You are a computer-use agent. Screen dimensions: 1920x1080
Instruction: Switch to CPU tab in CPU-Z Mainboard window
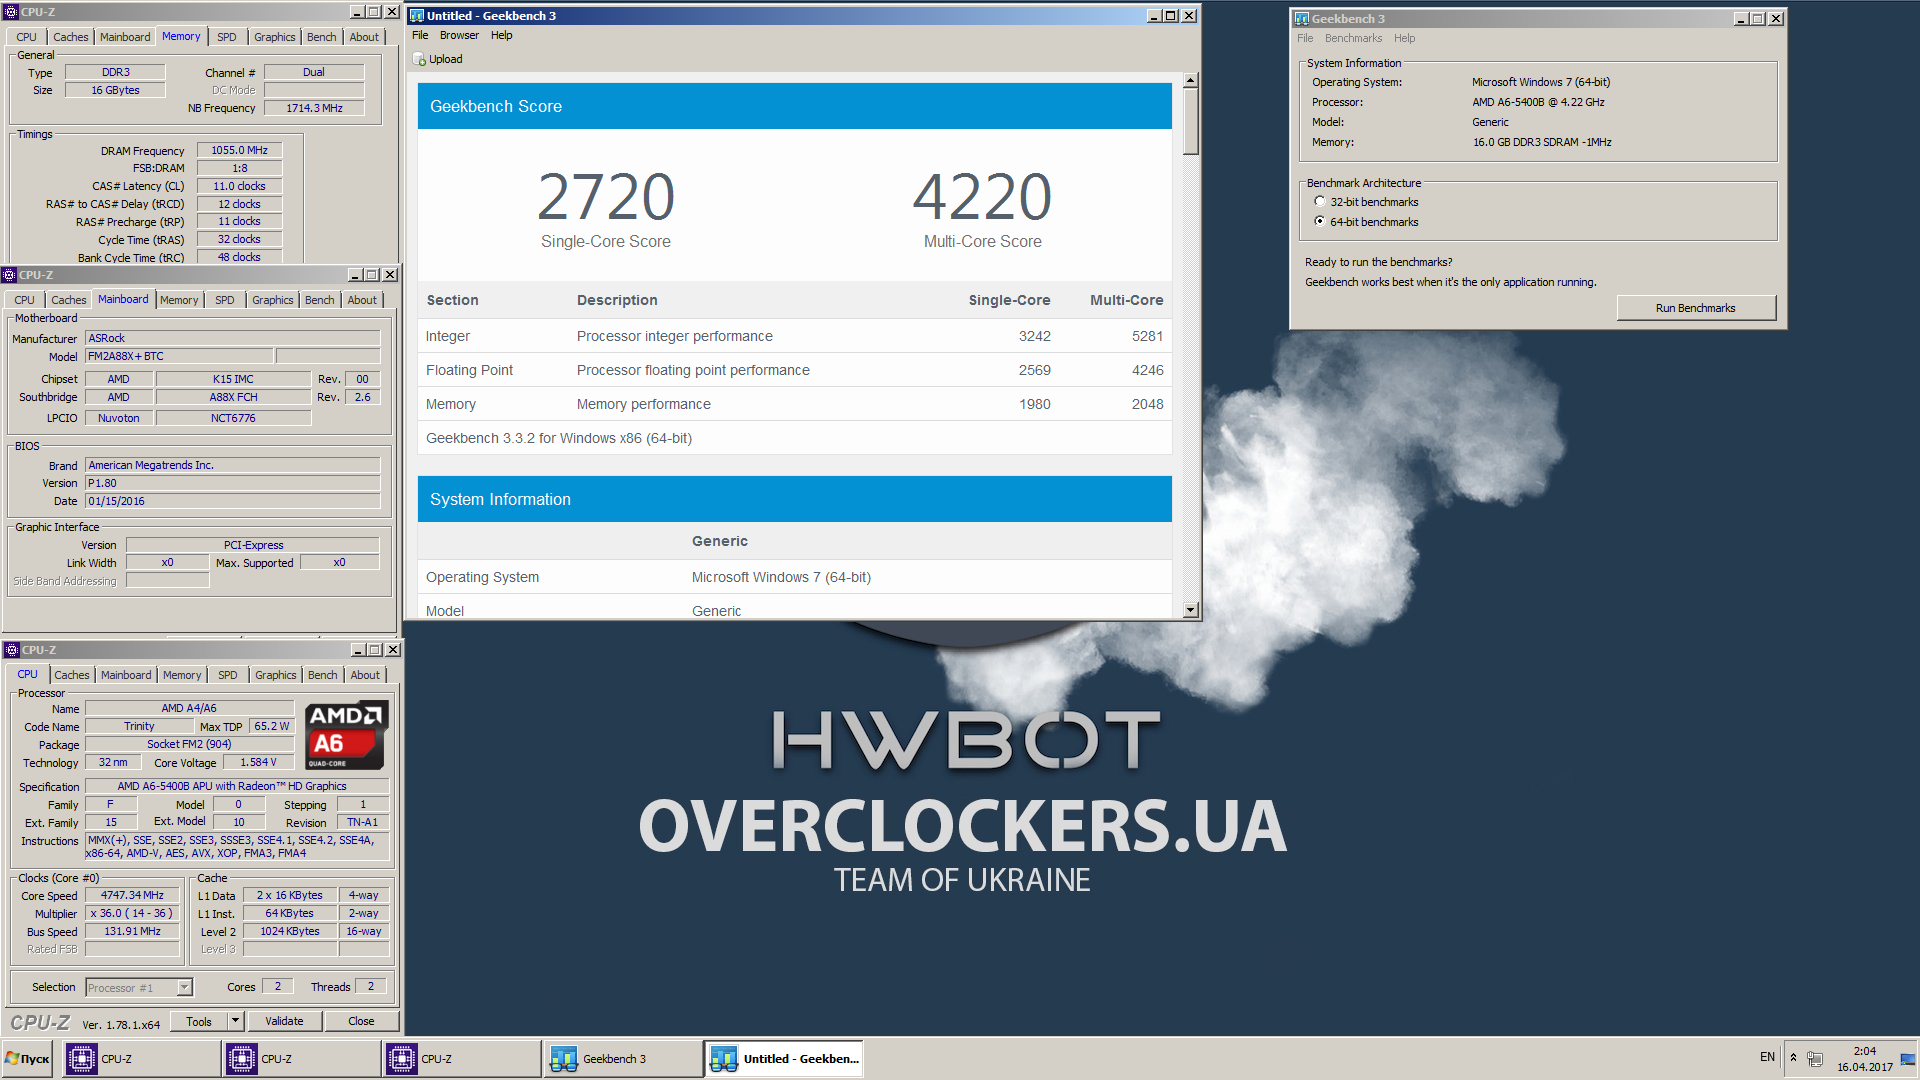[x=25, y=300]
